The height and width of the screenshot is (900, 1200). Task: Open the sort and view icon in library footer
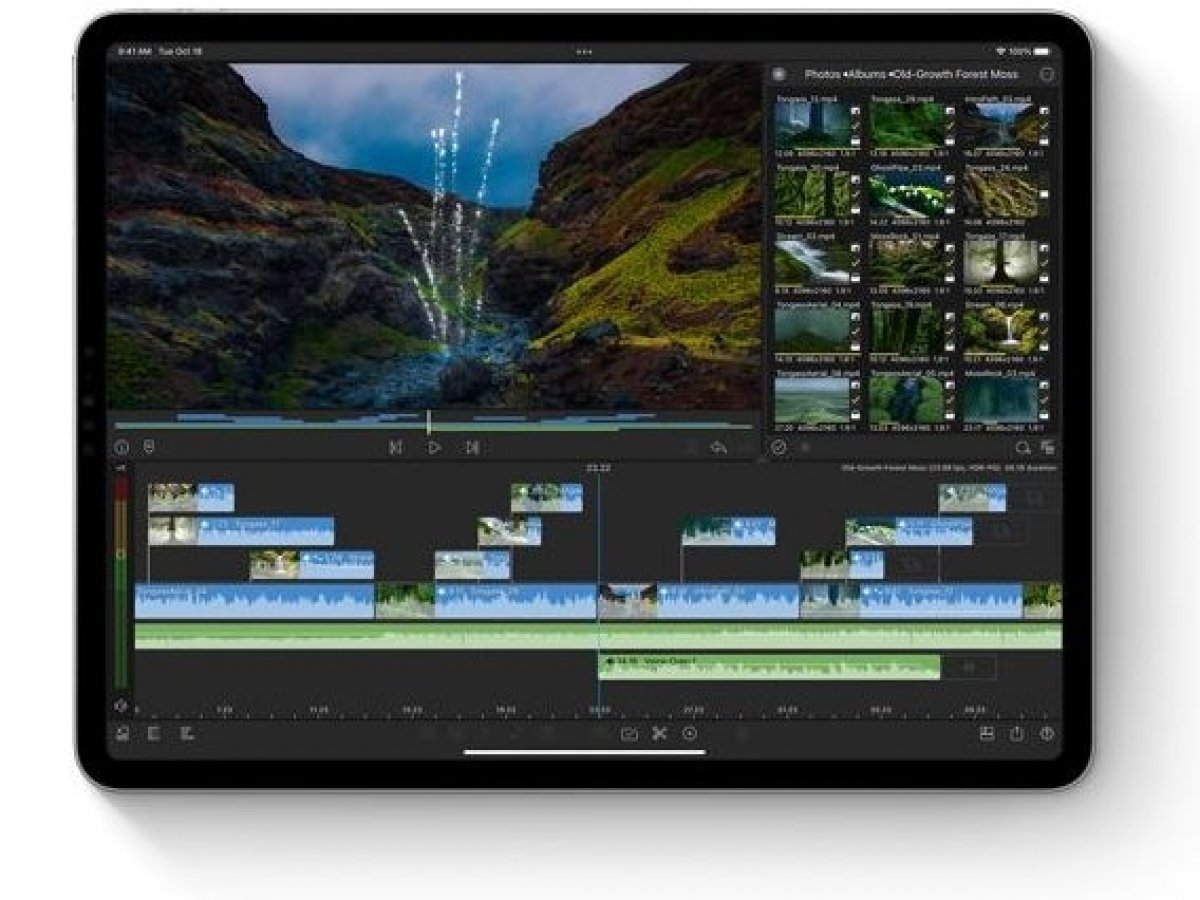tap(1047, 448)
